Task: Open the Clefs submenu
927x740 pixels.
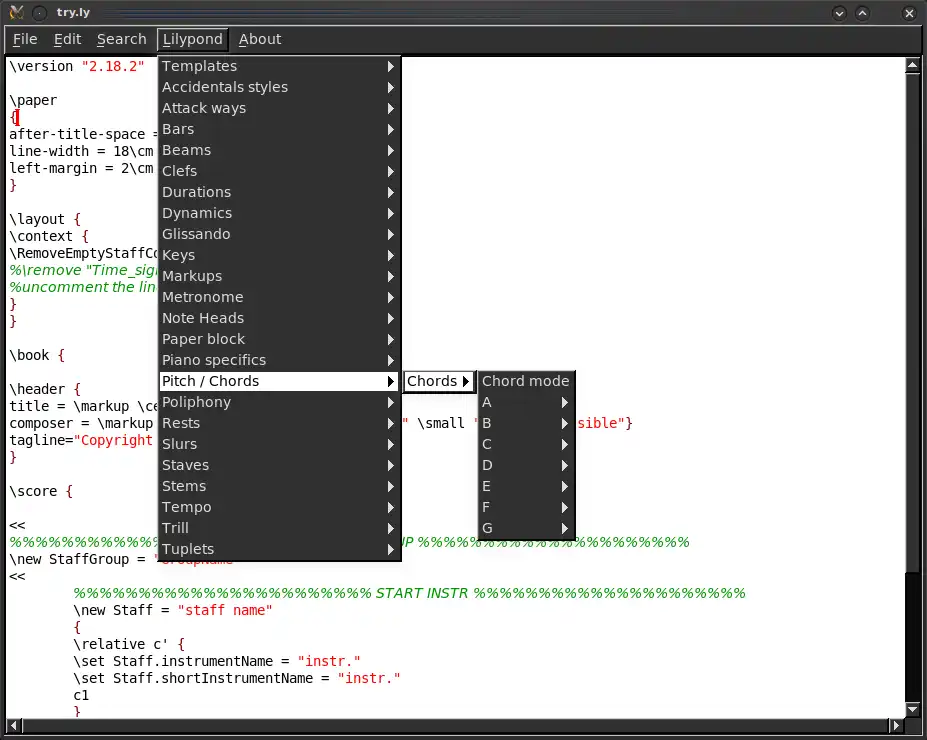Action: pos(279,171)
